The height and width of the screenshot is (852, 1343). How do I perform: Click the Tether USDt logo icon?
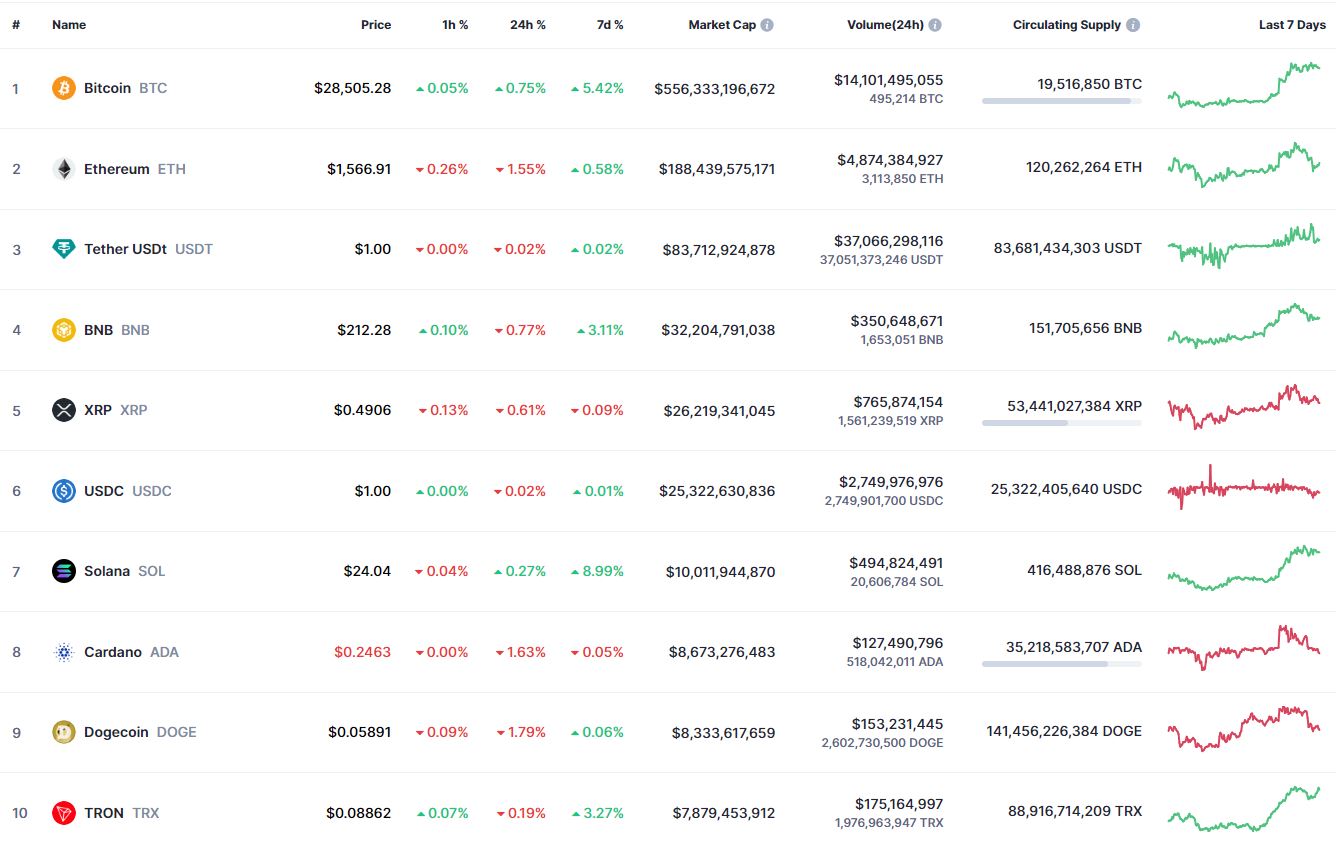pyautogui.click(x=64, y=249)
